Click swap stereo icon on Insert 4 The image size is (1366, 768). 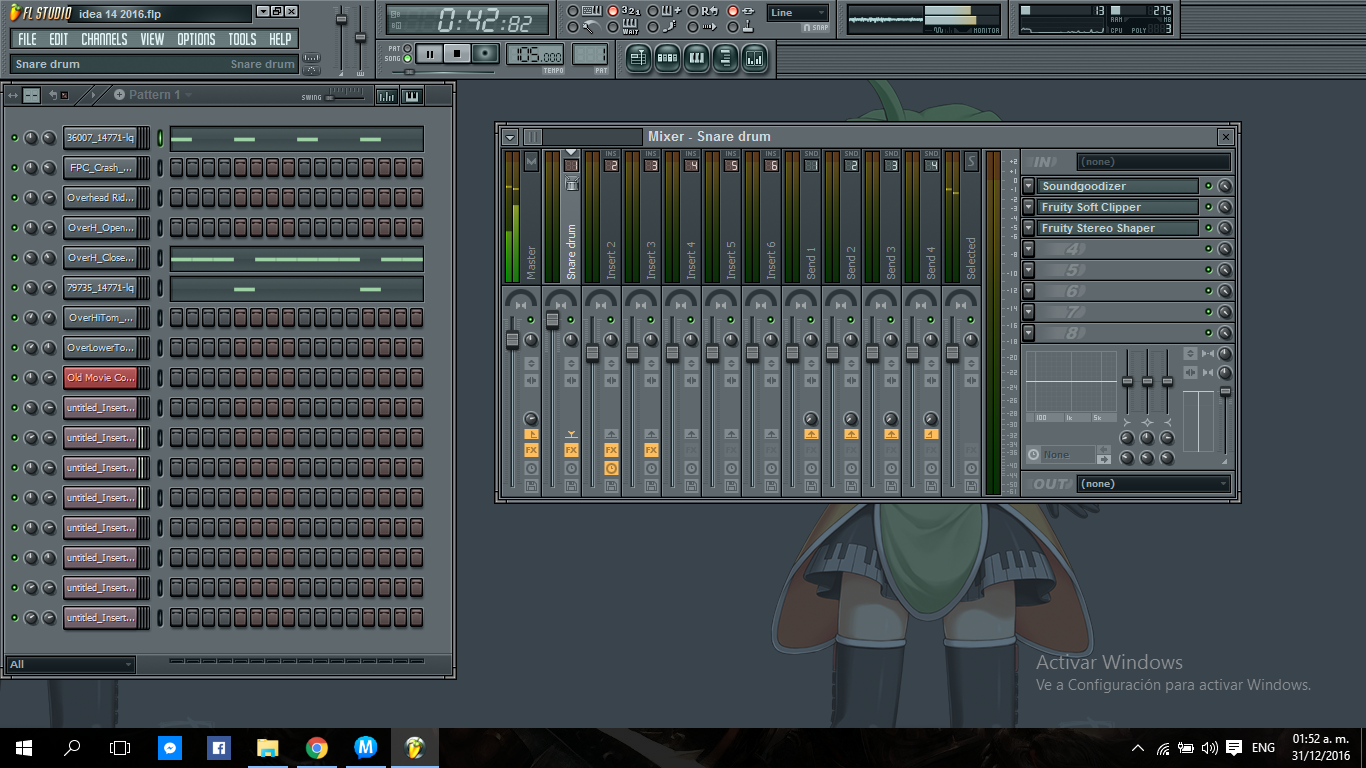click(691, 379)
